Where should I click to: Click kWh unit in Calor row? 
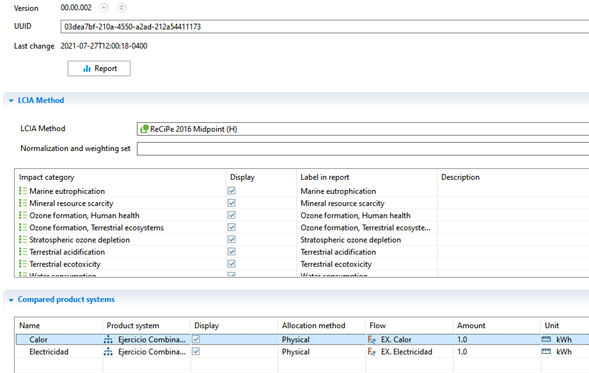[564, 340]
